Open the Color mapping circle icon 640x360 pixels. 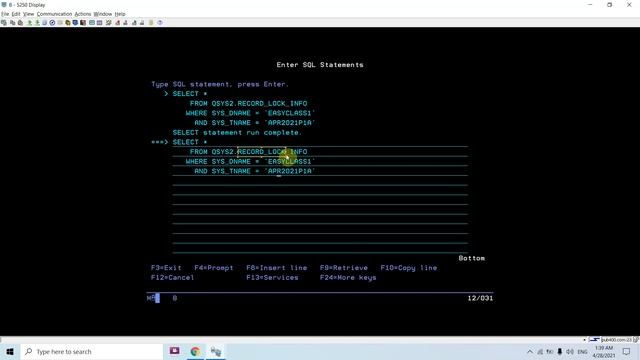[x=52, y=23]
